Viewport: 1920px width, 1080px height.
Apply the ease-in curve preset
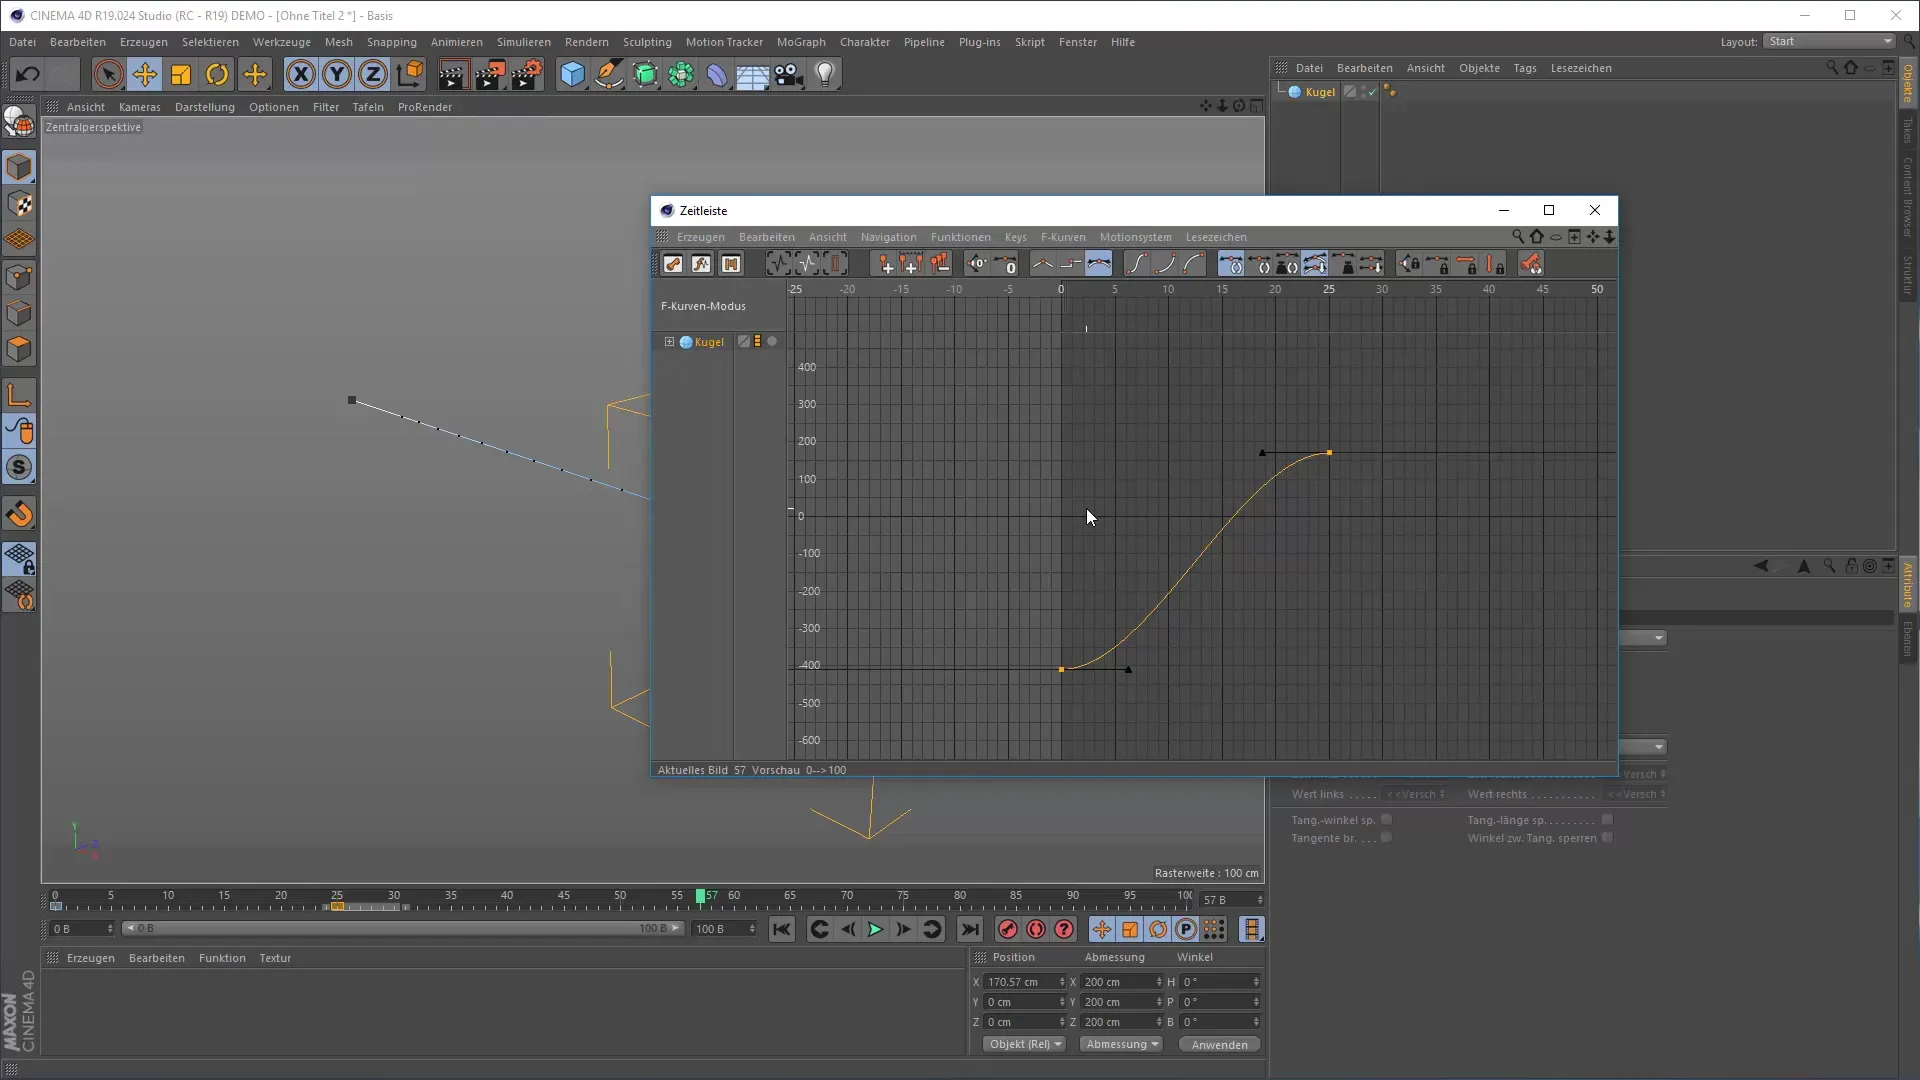click(x=1165, y=264)
